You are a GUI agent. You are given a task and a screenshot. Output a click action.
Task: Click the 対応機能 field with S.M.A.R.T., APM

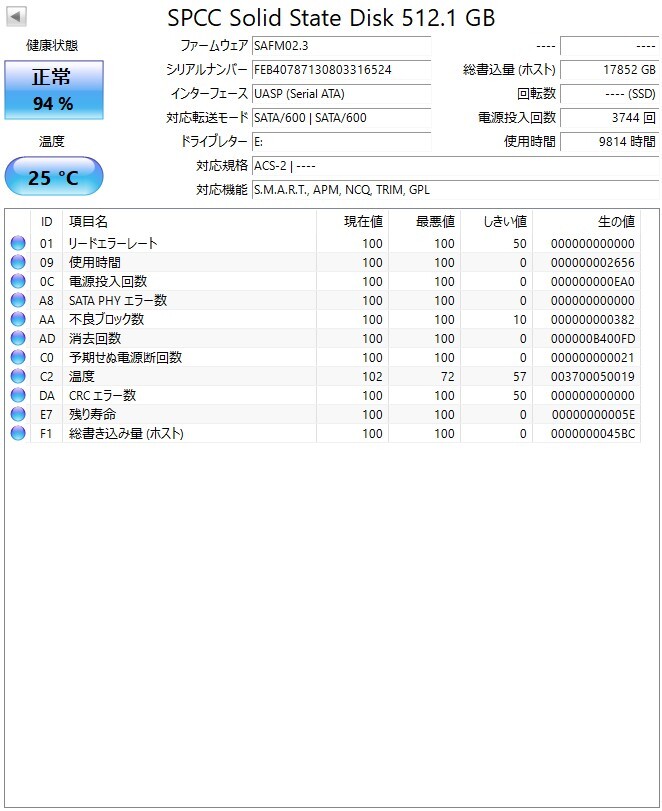pos(455,190)
